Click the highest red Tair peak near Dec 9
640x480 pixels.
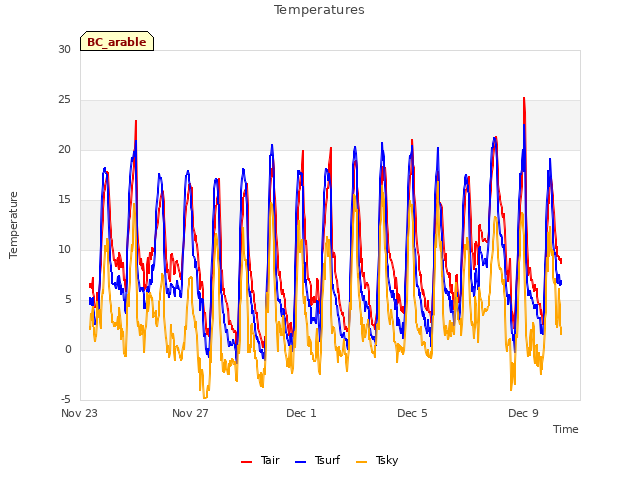[524, 98]
